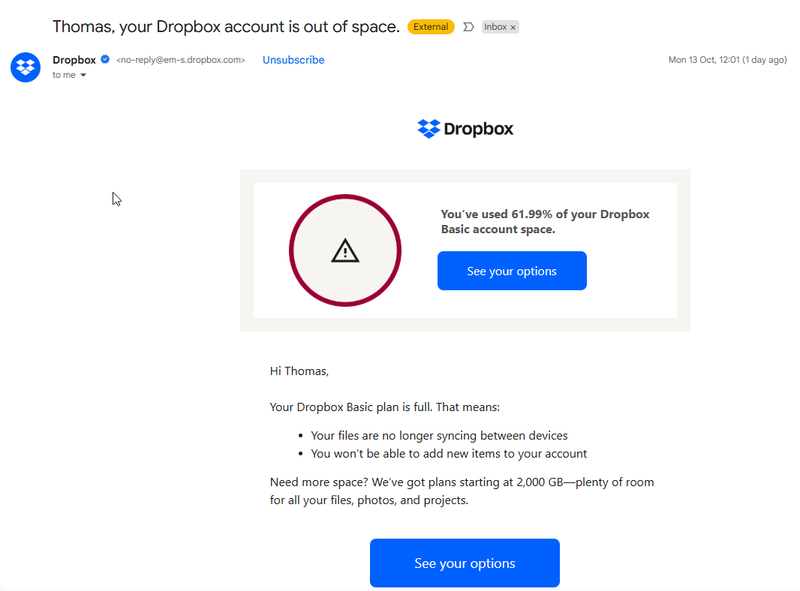
Task: Click the 'Hi Thomas,' greeting text
Action: pos(299,371)
